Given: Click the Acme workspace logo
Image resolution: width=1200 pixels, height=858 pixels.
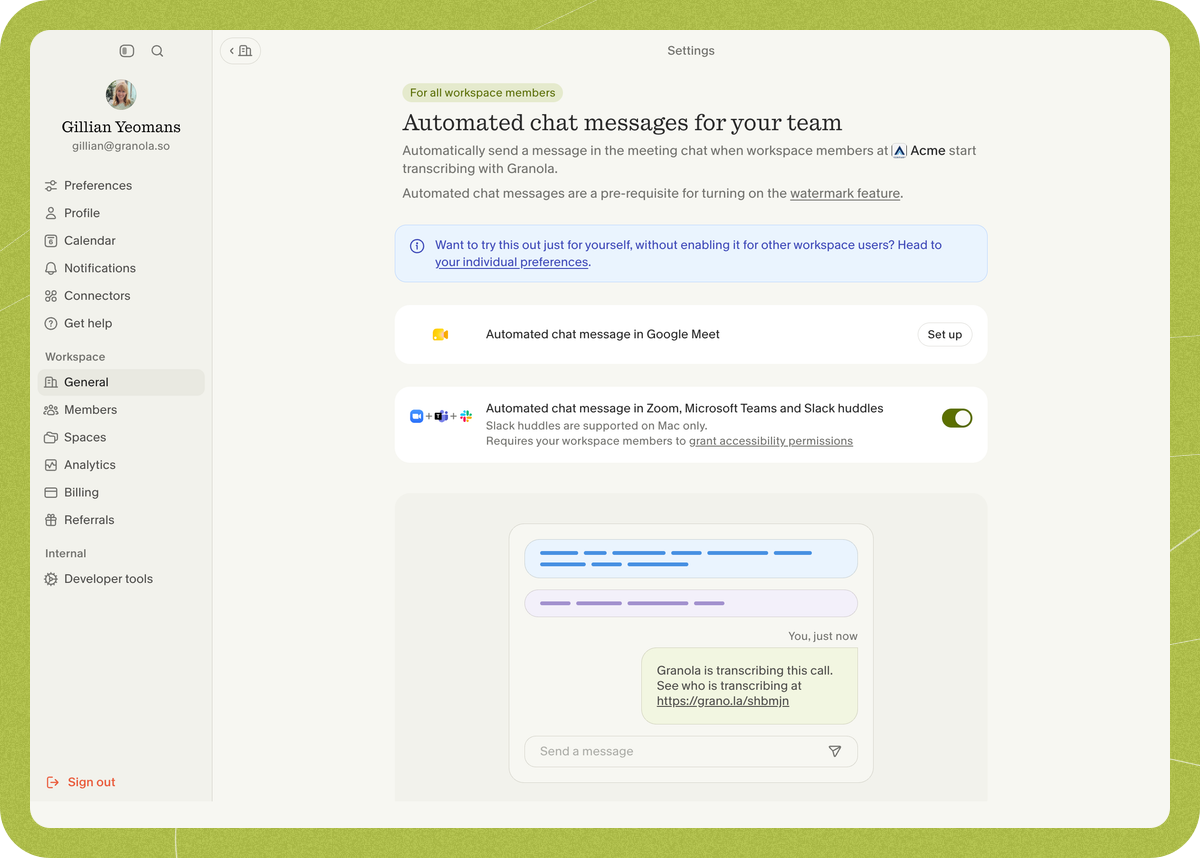Looking at the screenshot, I should pos(899,151).
